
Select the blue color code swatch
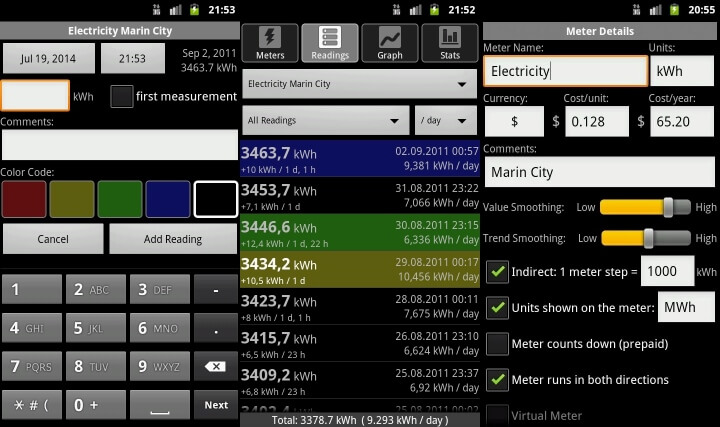tap(168, 199)
